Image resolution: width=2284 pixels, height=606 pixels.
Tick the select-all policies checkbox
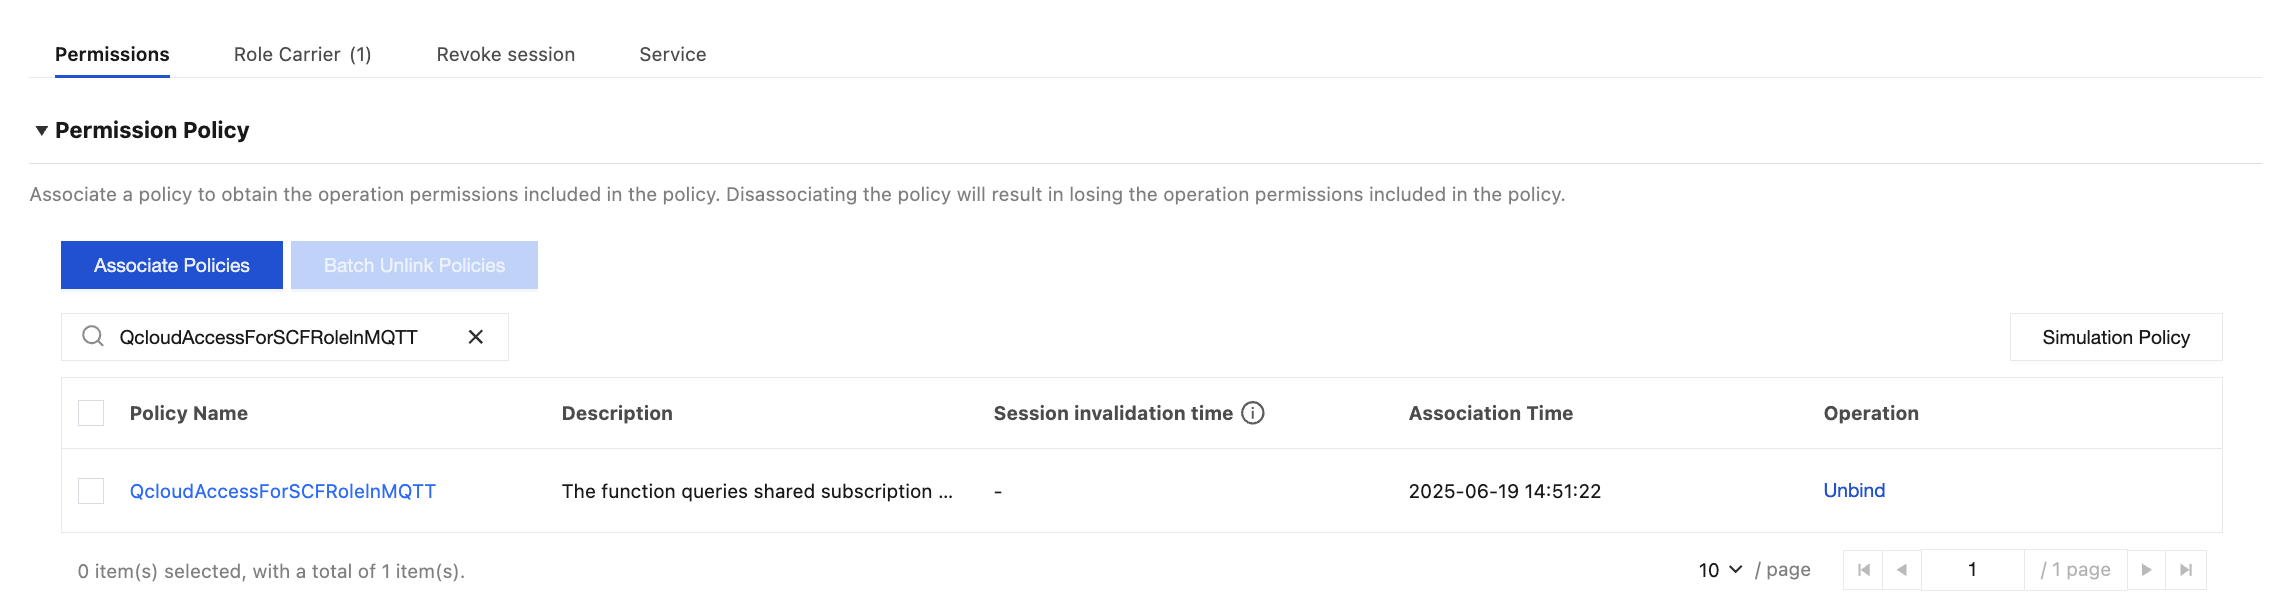pos(91,413)
